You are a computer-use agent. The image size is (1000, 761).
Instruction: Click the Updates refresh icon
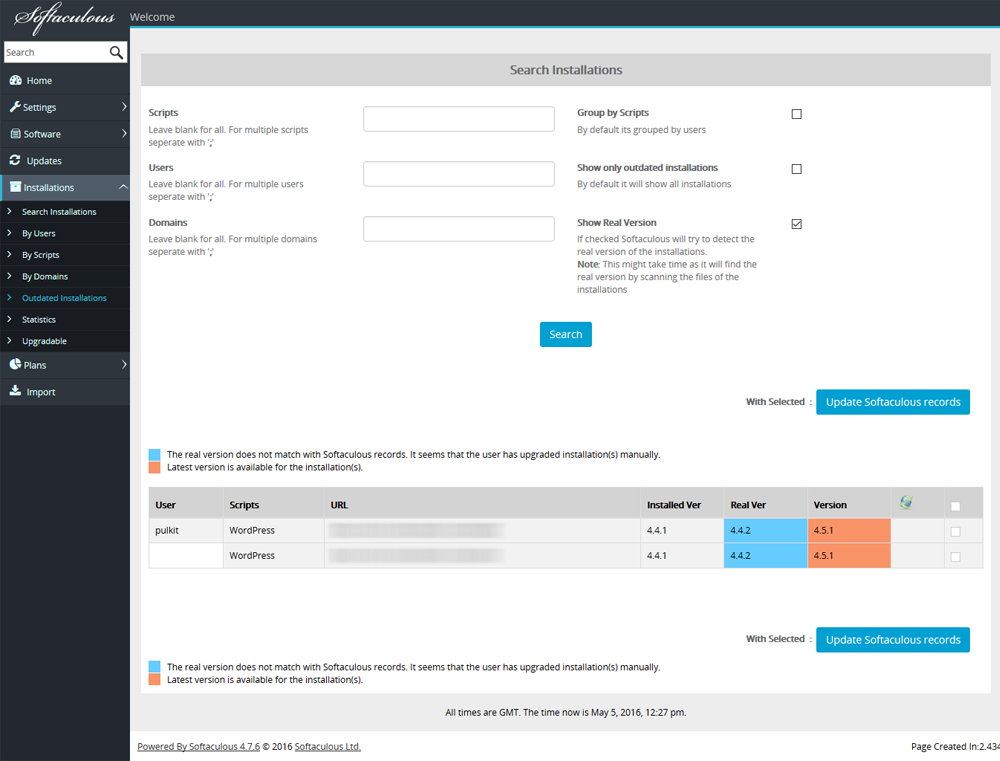(x=15, y=160)
